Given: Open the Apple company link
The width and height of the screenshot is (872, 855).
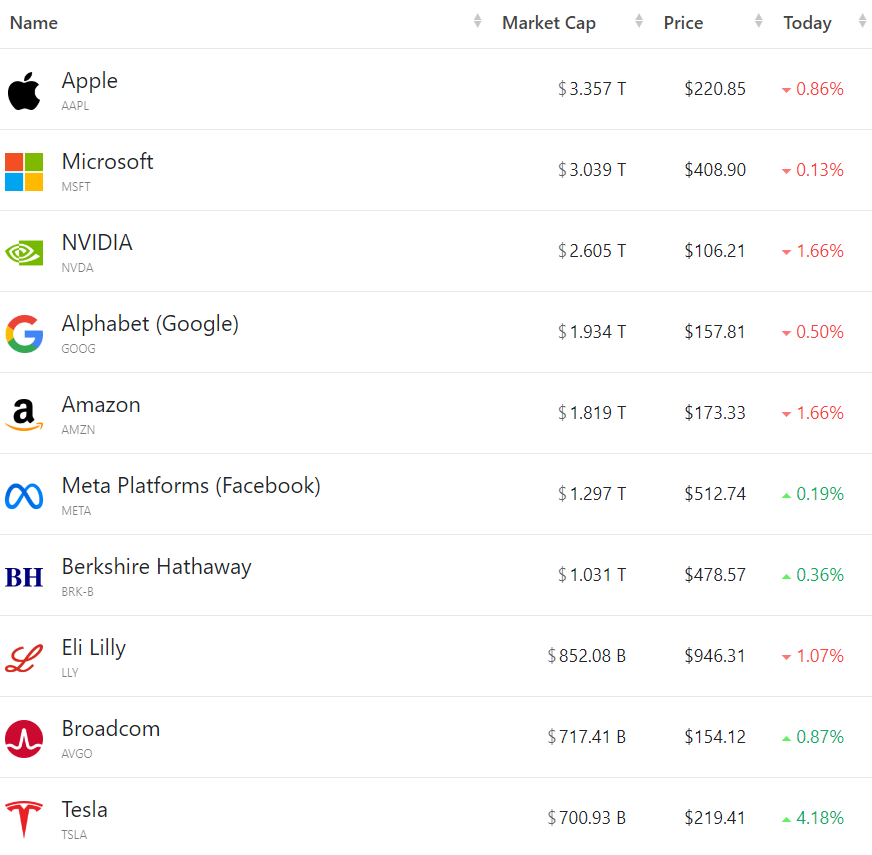Looking at the screenshot, I should (x=90, y=81).
